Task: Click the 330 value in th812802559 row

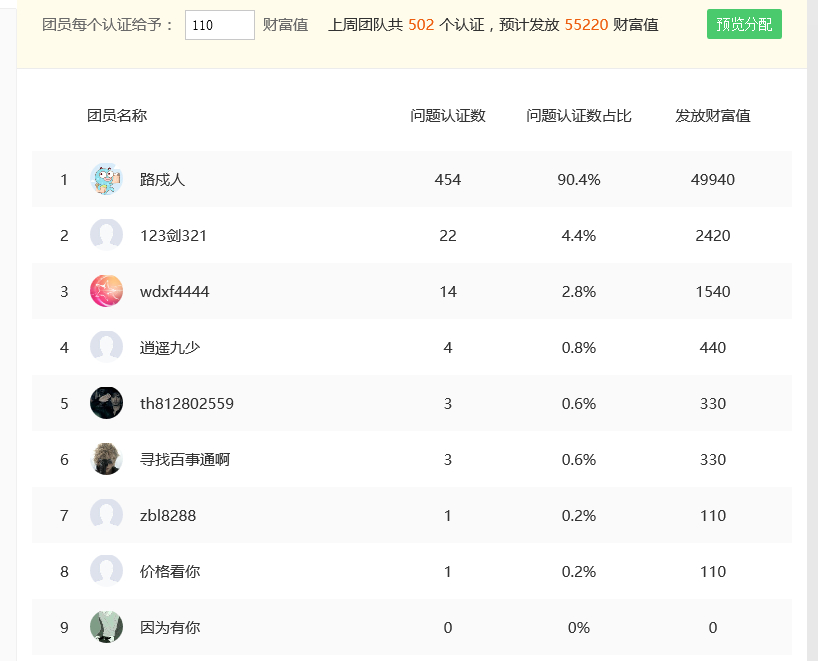Action: 713,403
